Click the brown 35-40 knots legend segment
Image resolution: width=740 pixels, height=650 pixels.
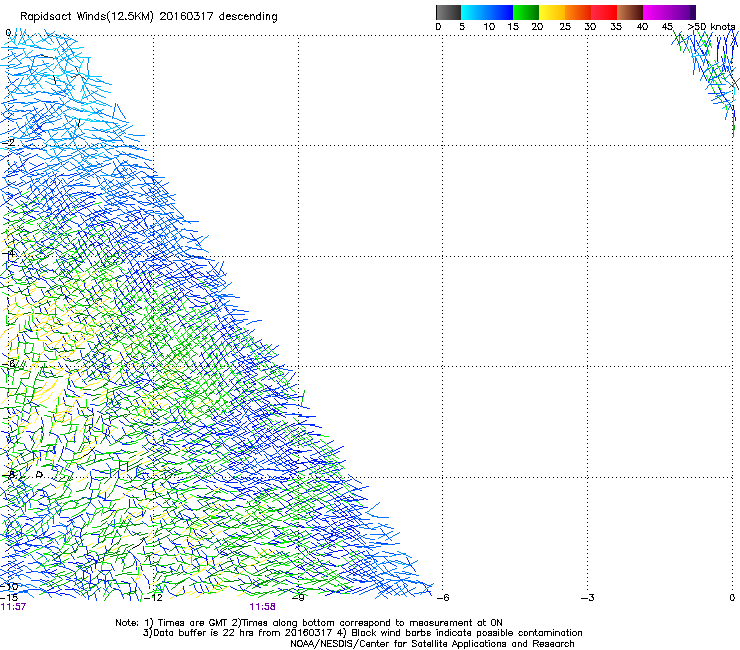click(630, 12)
